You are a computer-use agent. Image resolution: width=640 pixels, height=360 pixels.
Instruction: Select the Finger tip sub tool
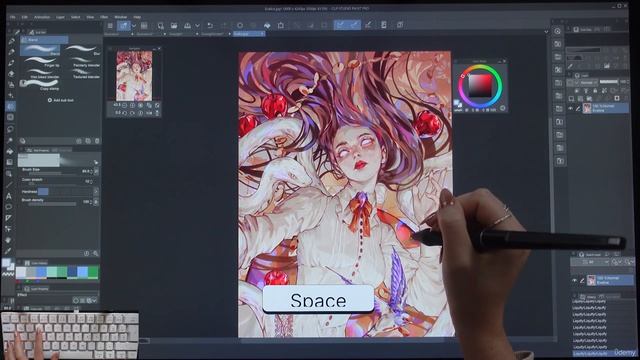pos(41,62)
